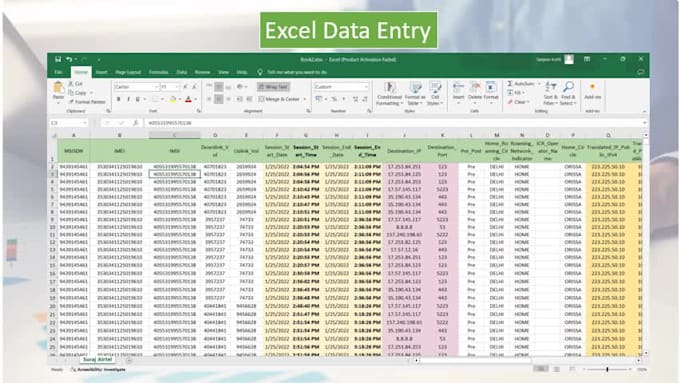Image resolution: width=680 pixels, height=383 pixels.
Task: Click the Page Layout view button in status bar
Action: [x=556, y=369]
